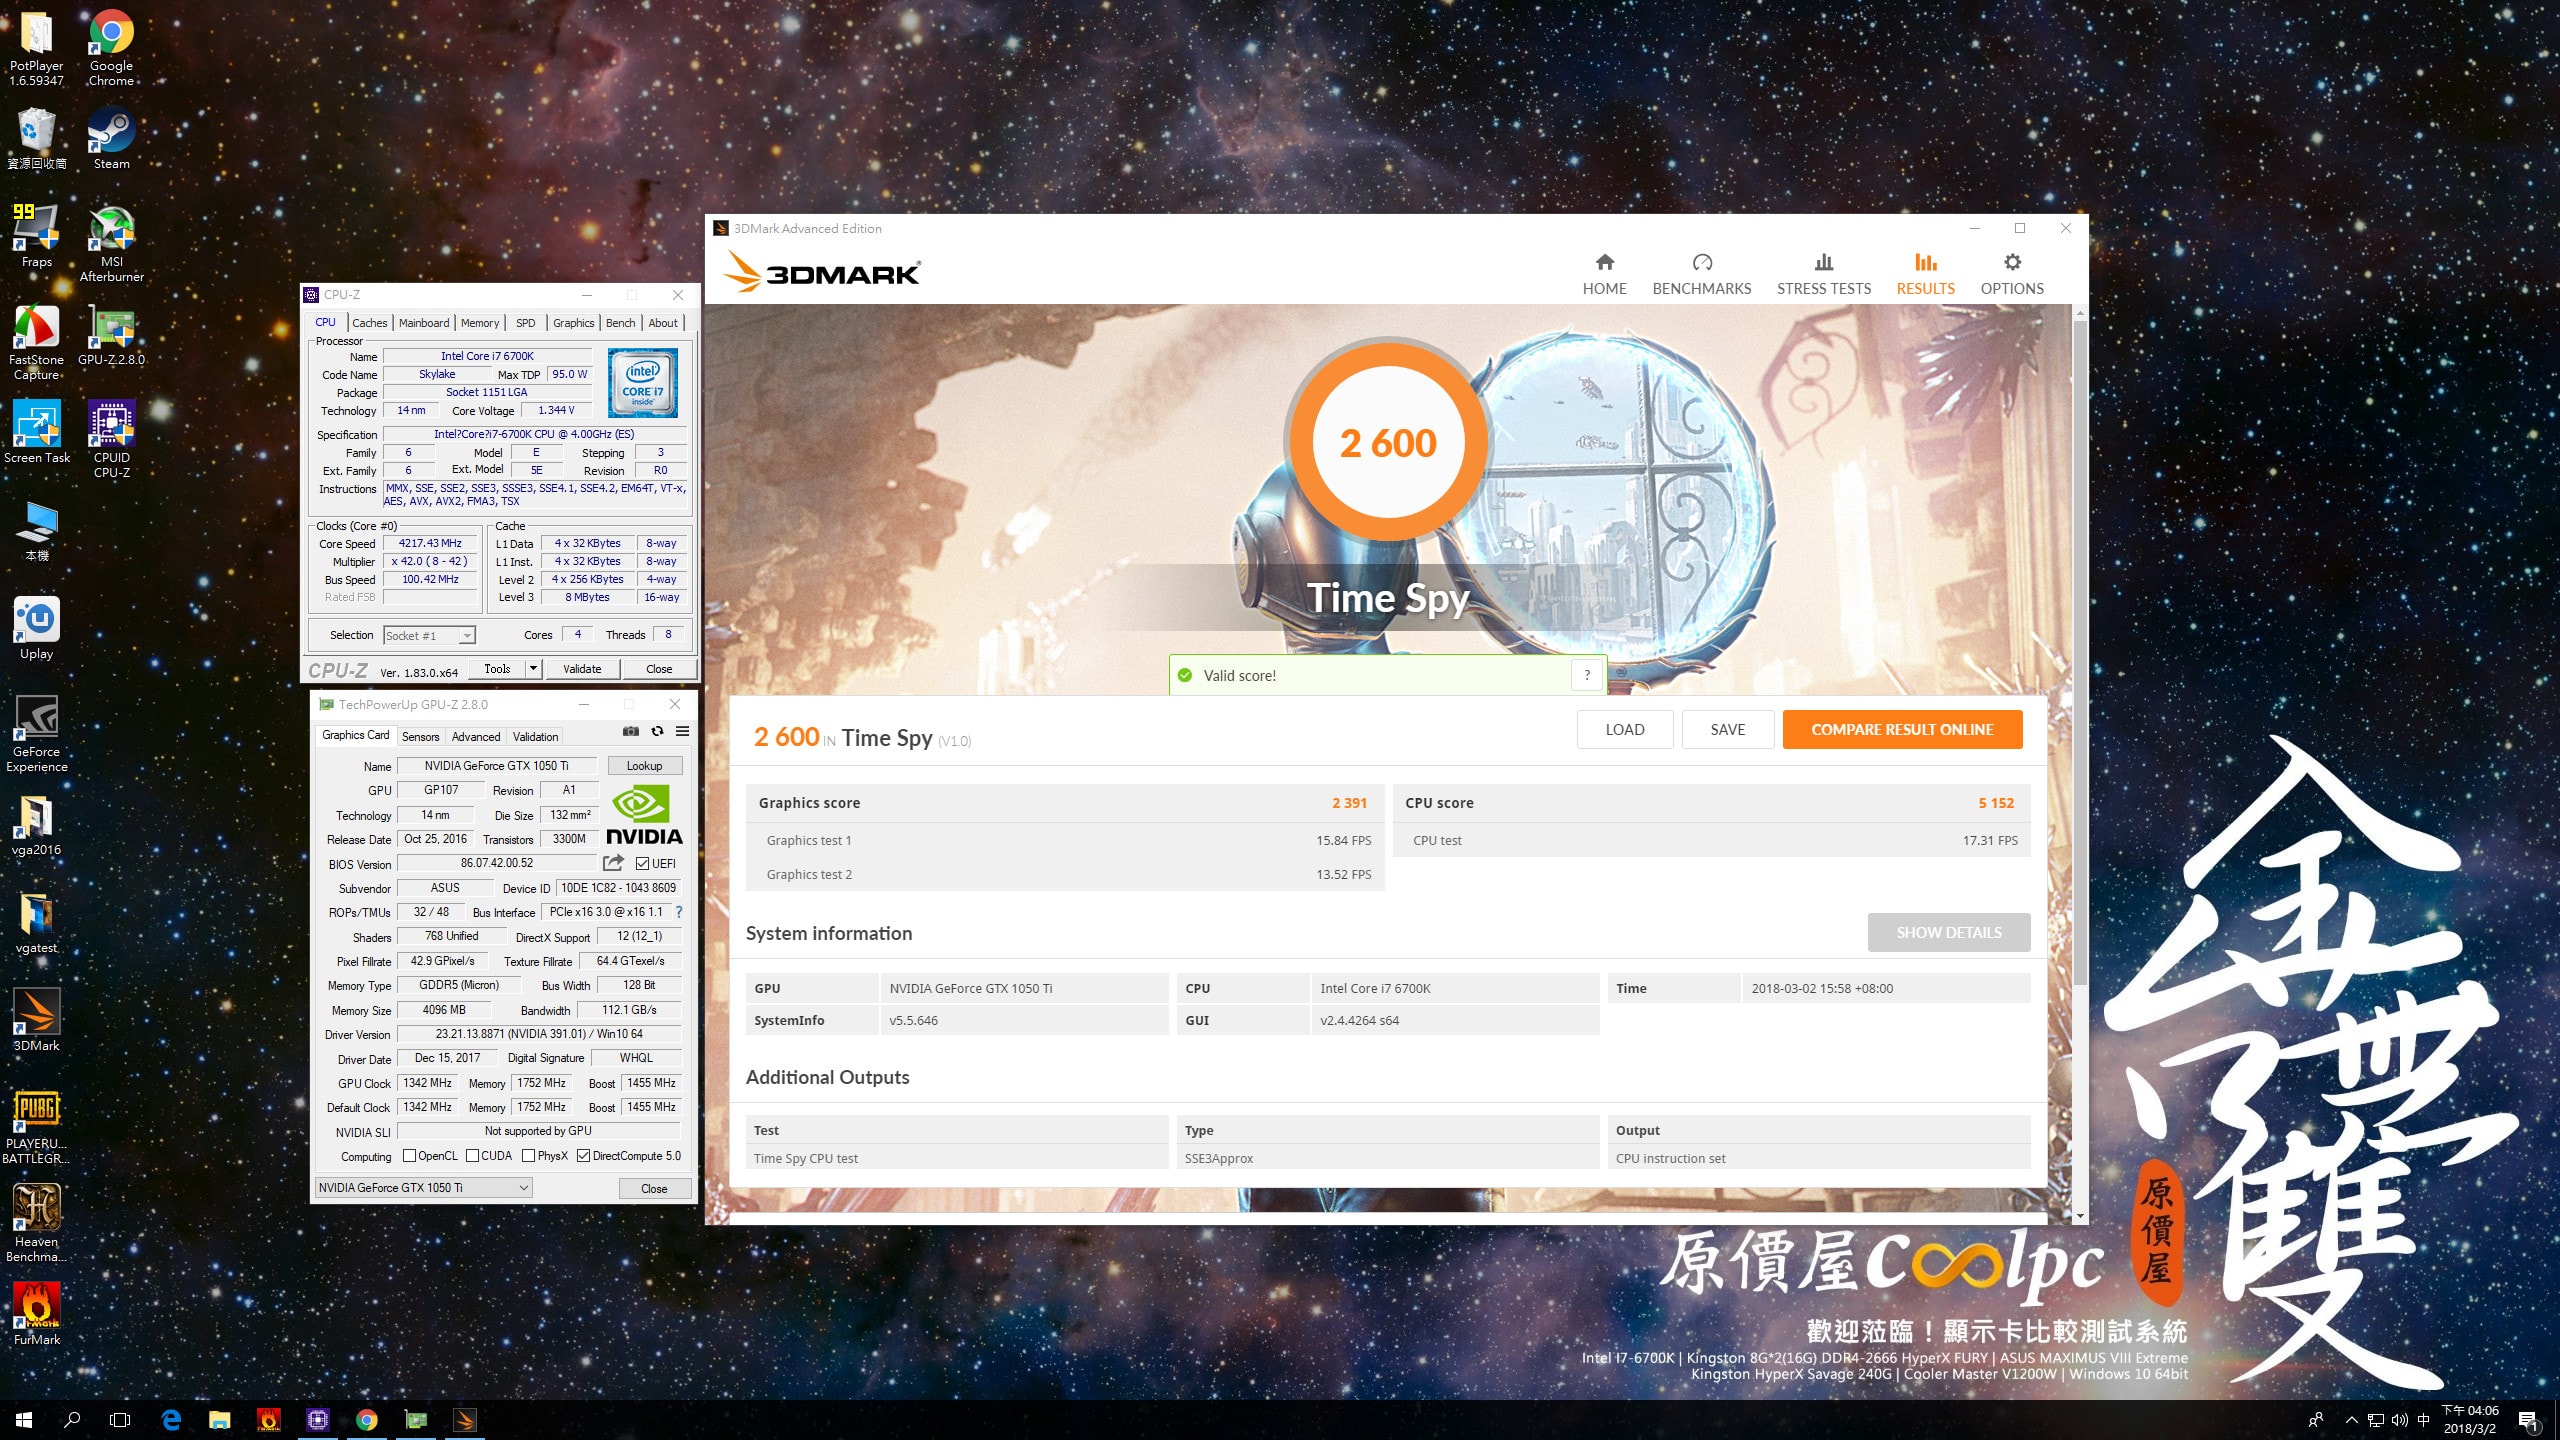The height and width of the screenshot is (1440, 2560).
Task: Click the Validate button in CPU-Z
Action: tap(582, 668)
